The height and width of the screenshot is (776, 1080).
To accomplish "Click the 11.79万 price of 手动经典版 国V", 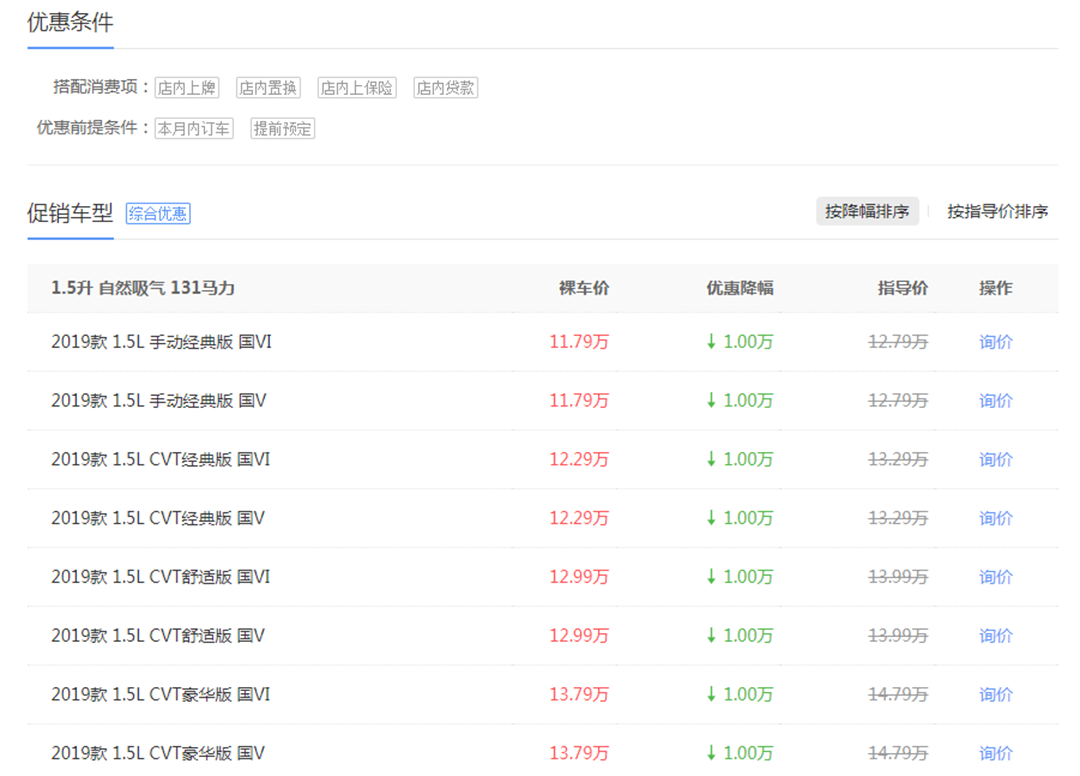I will tap(579, 401).
